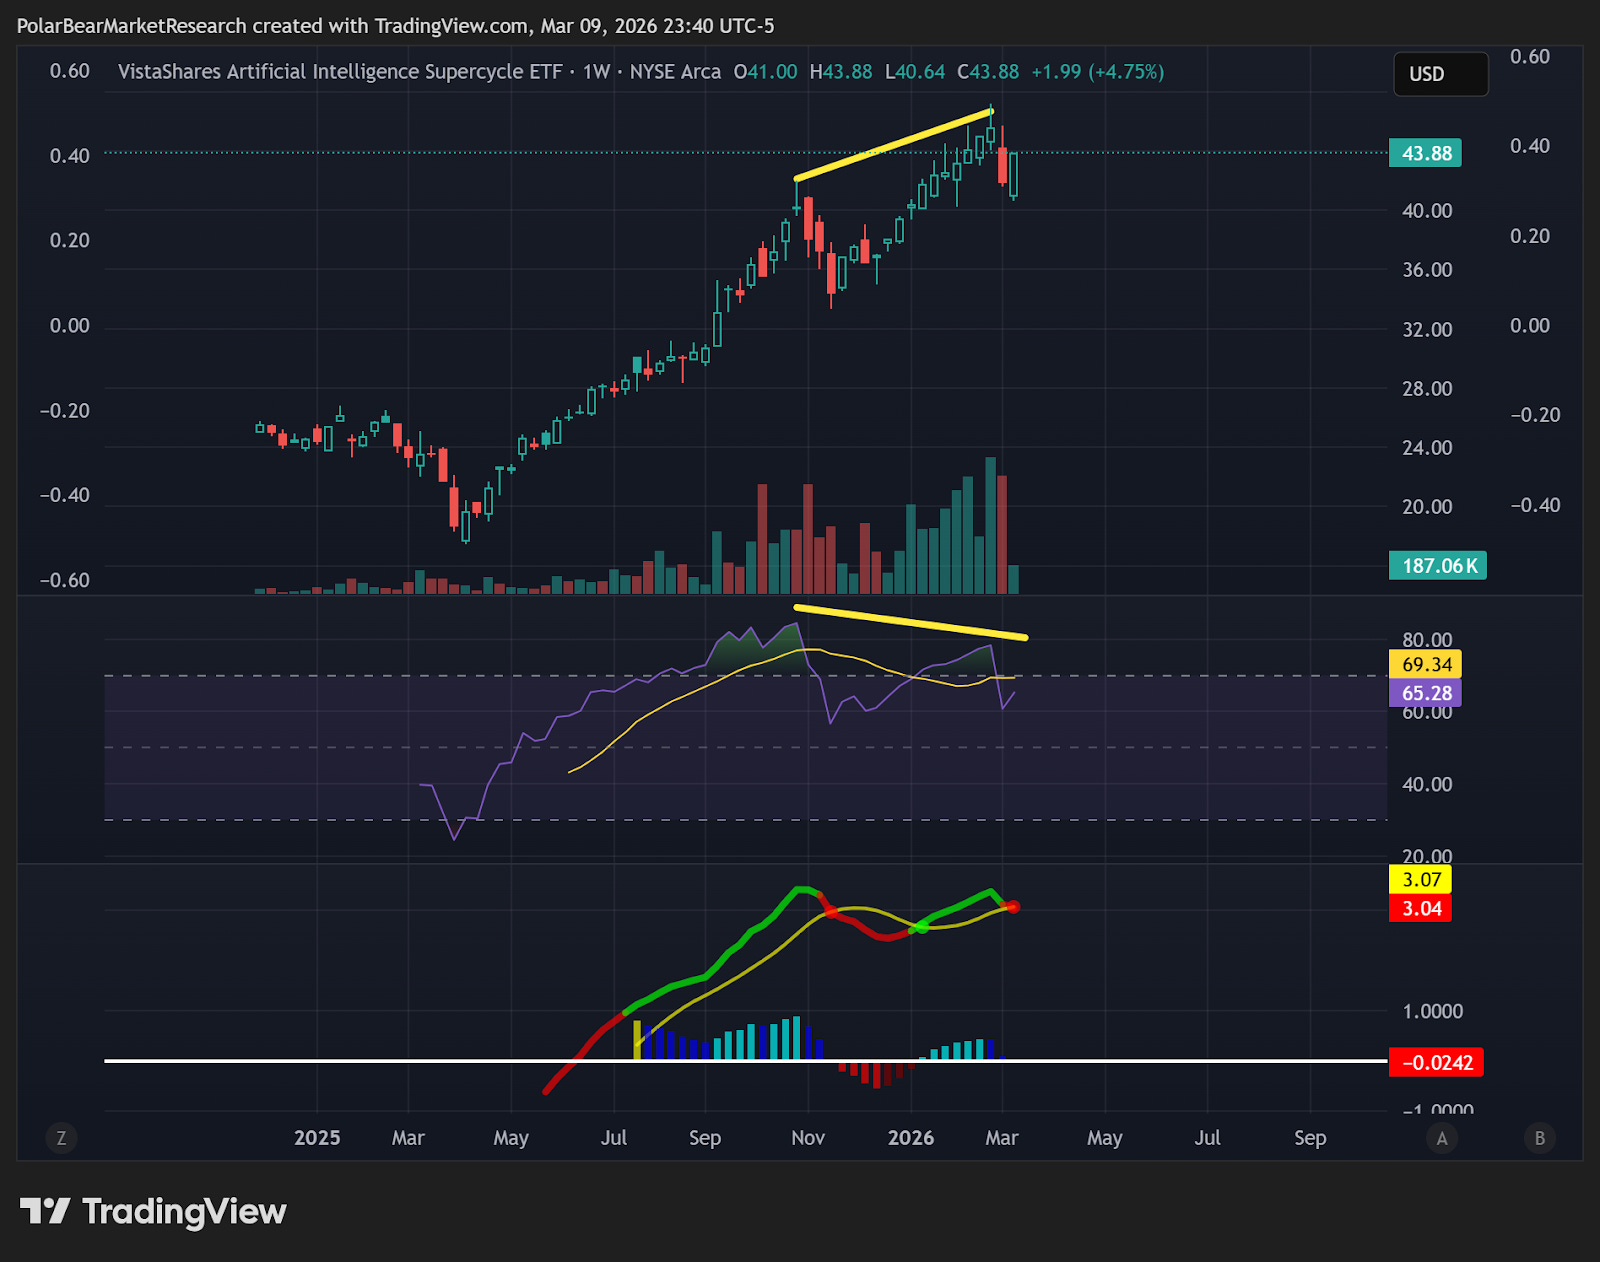Image resolution: width=1600 pixels, height=1262 pixels.
Task: Toggle auto scale A button
Action: (1442, 1138)
